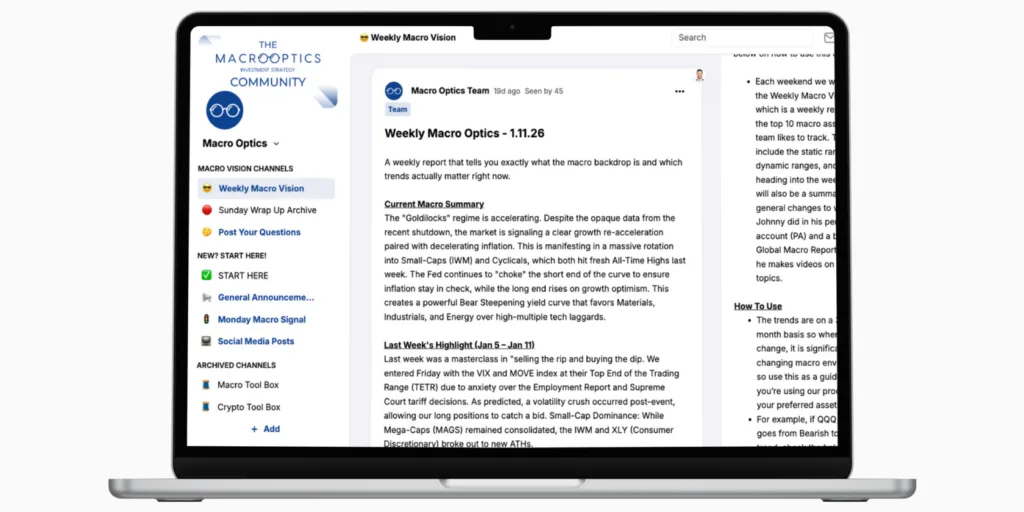Image resolution: width=1024 pixels, height=512 pixels.
Task: Open the mail inbox icon beside Search
Action: (829, 38)
